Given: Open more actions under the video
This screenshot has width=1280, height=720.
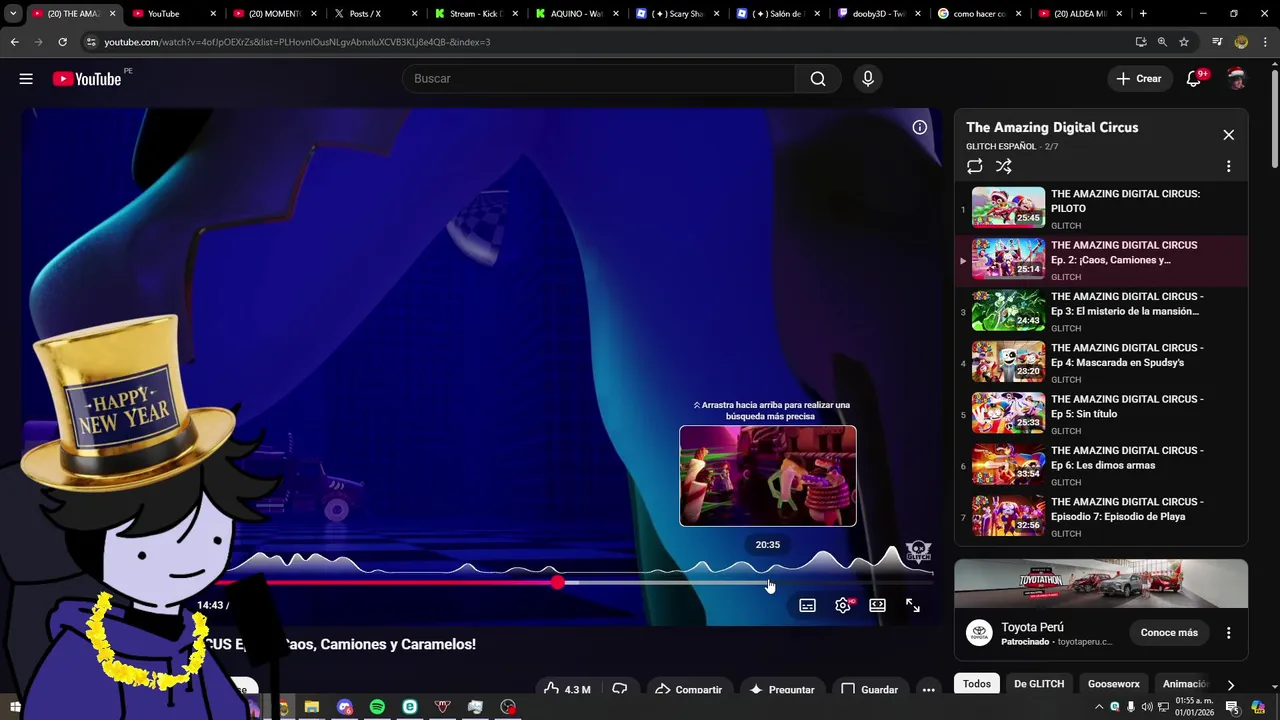Looking at the screenshot, I should [x=929, y=689].
